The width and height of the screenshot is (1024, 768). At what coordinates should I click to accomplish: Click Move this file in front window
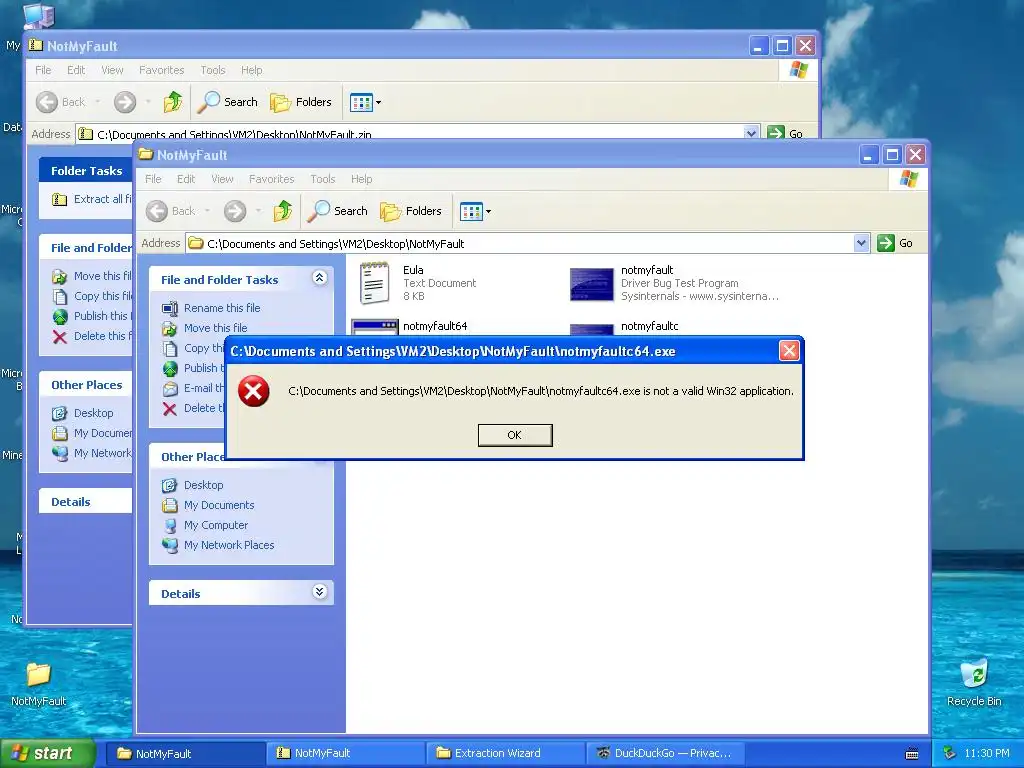pyautogui.click(x=216, y=328)
